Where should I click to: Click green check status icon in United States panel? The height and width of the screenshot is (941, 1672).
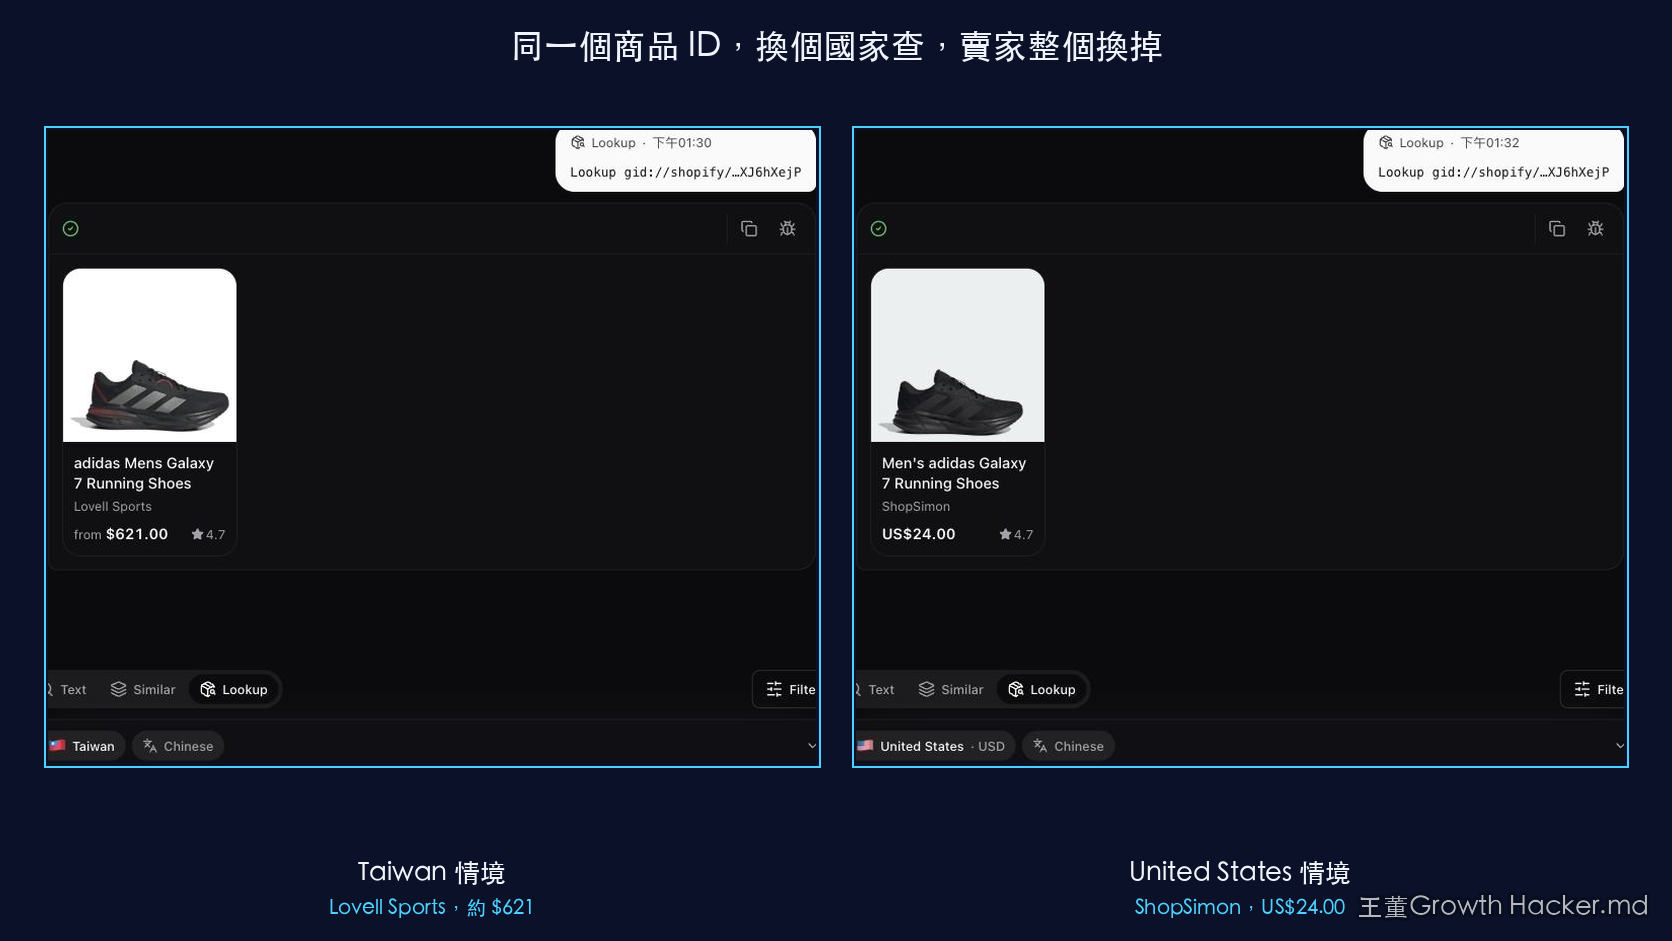click(x=878, y=229)
